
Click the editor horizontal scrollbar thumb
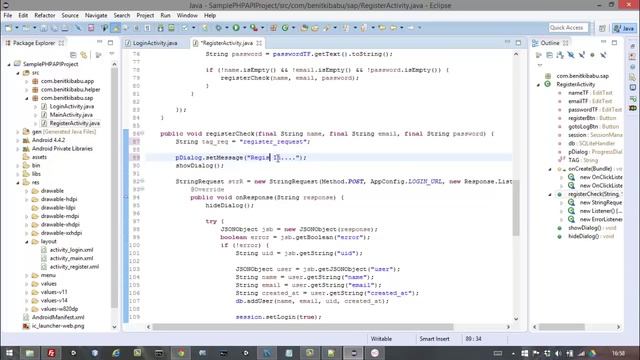coord(302,327)
